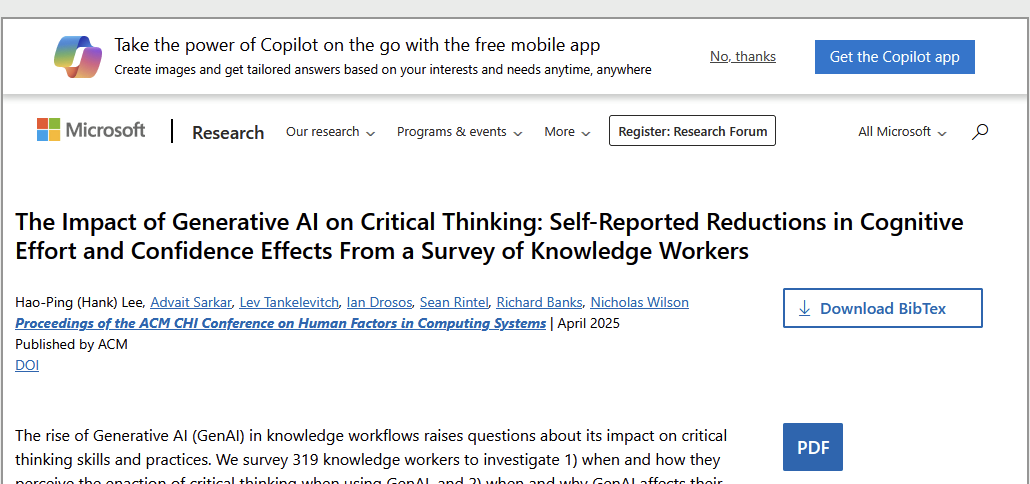Screen dimensions: 1030x484
Task: Click the download arrow icon on BibTex button
Action: point(805,309)
